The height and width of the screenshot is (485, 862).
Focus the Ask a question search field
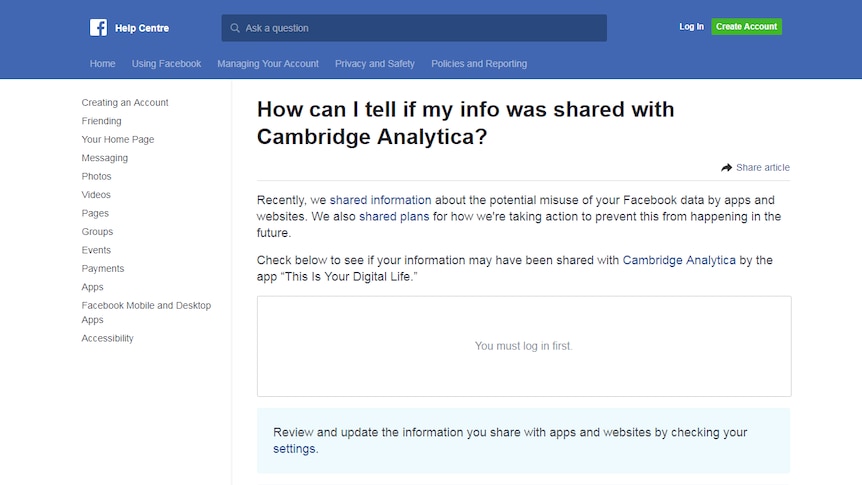[414, 28]
